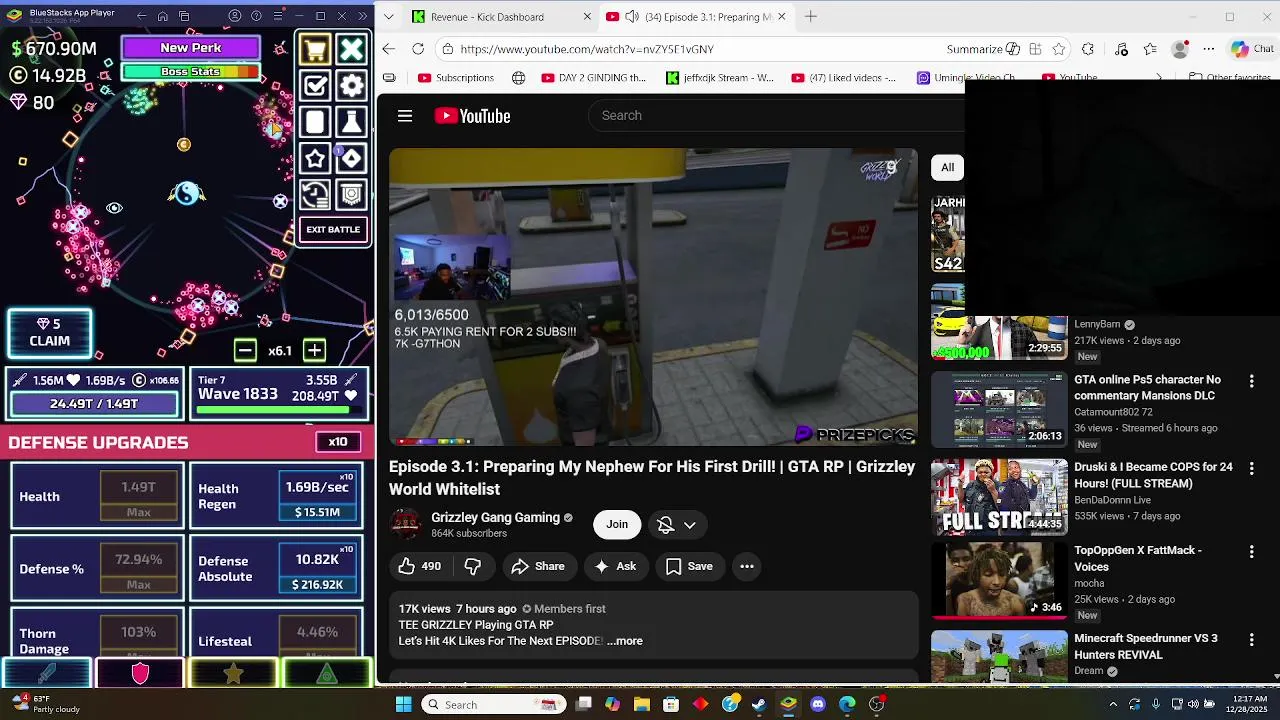This screenshot has width=1280, height=720.
Task: Decrease game speed with minus button
Action: 245,350
